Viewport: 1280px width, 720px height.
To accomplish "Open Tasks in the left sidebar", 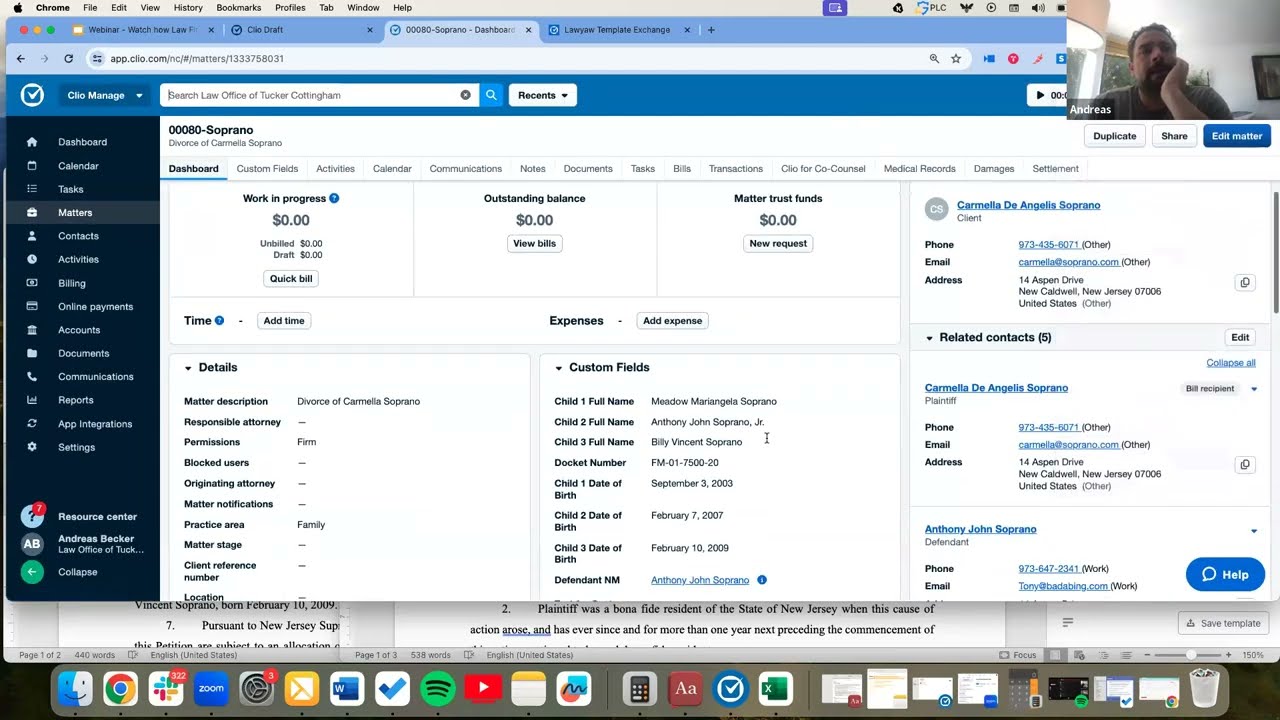I will point(70,189).
